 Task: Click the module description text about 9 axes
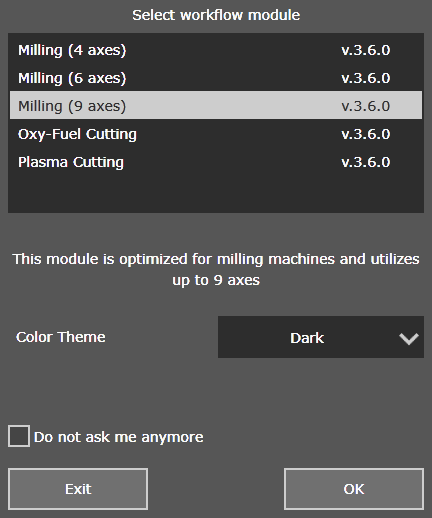click(216, 269)
